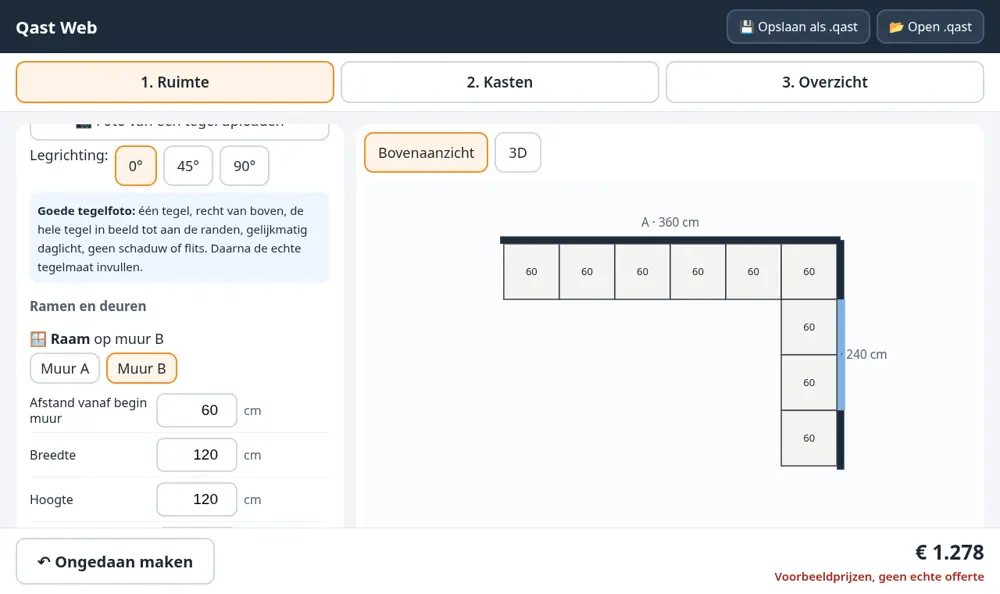
Task: Set laying direction to 45°
Action: [188, 166]
